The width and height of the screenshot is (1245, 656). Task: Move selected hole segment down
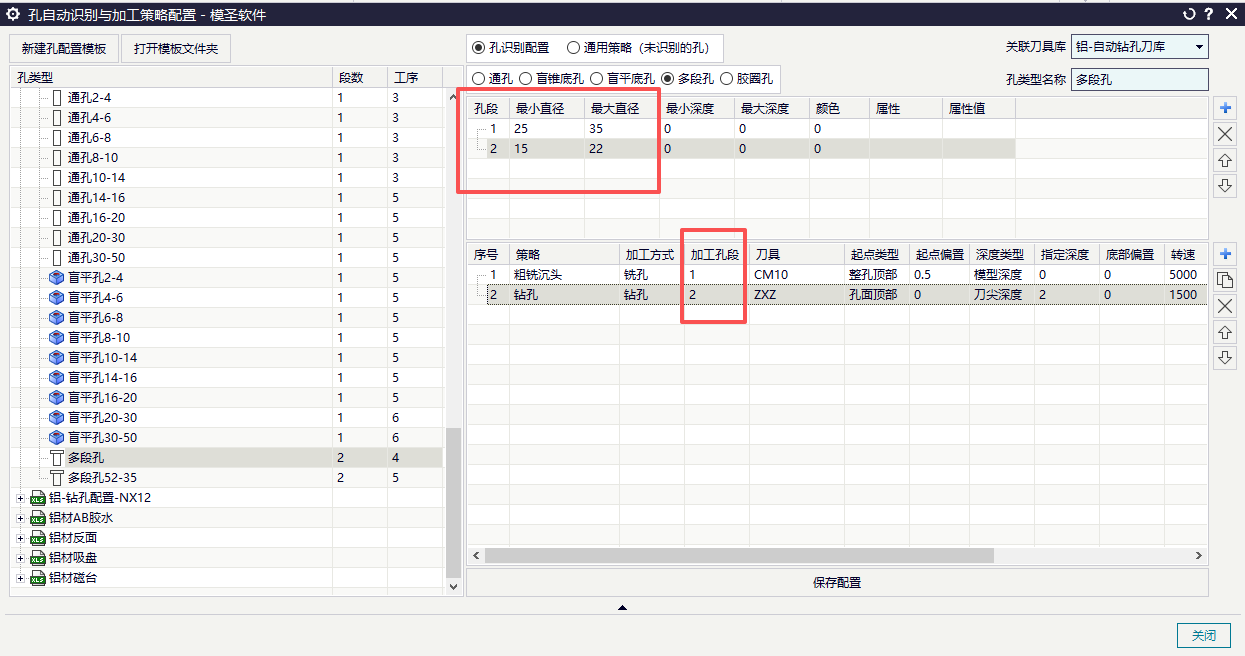point(1225,186)
